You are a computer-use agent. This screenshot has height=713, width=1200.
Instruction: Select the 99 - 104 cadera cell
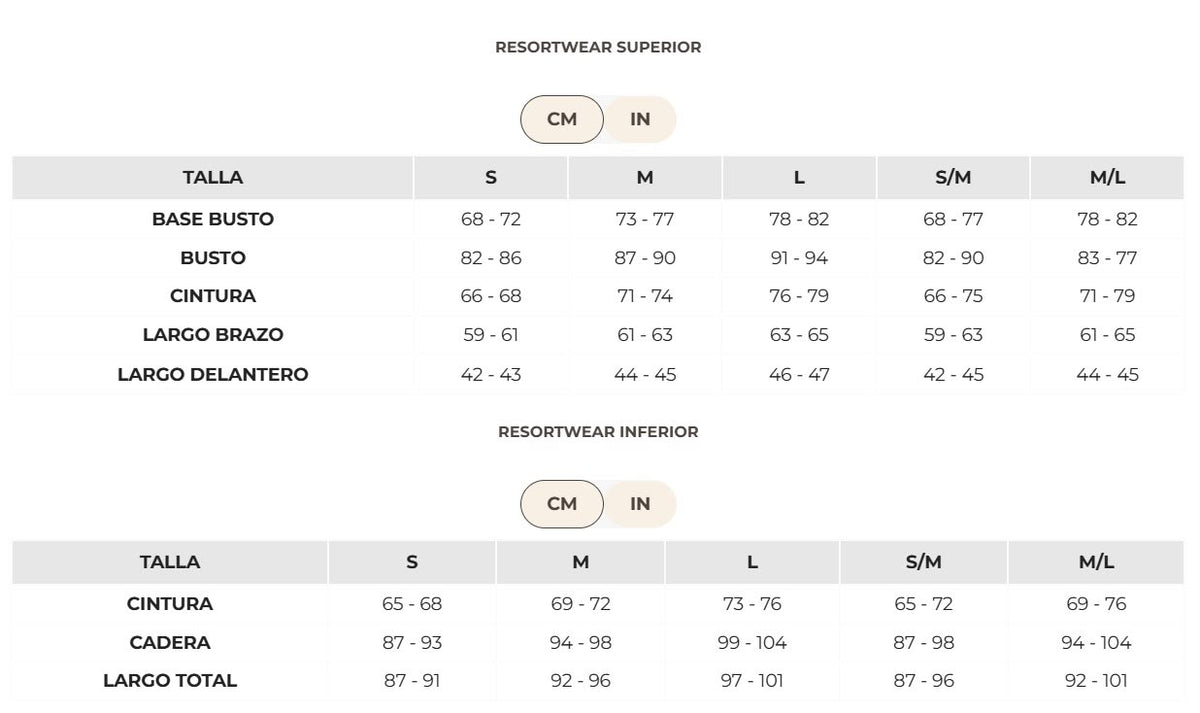pos(752,642)
